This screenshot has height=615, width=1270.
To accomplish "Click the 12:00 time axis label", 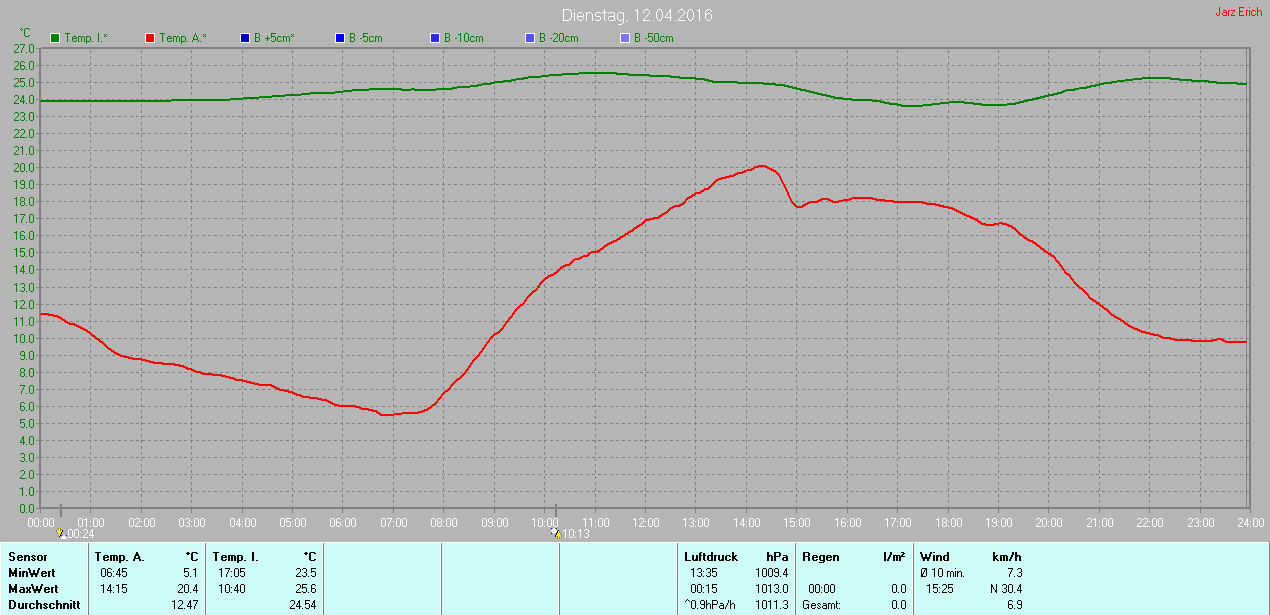I will [646, 522].
